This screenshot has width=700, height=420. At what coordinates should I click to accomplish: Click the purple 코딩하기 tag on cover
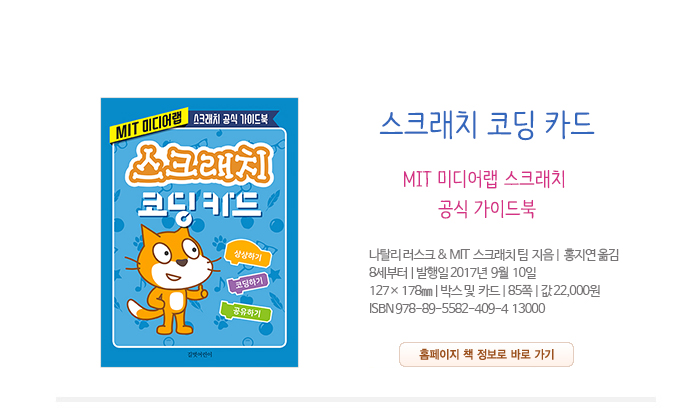248,283
